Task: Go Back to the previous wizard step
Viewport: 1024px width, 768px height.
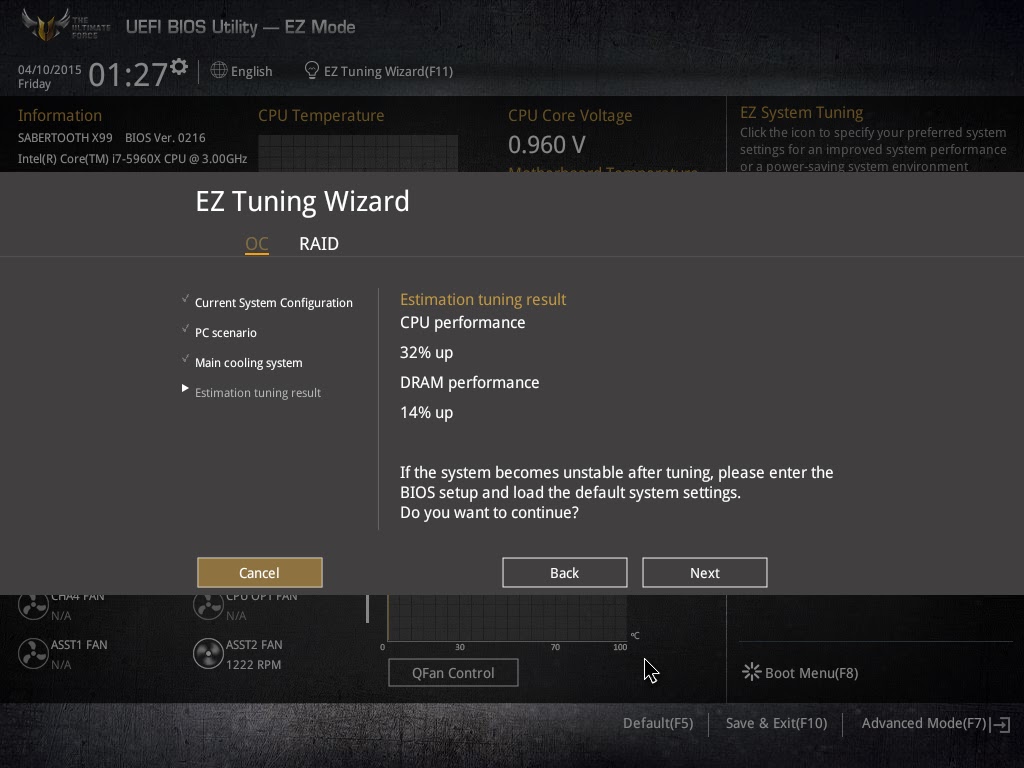Action: (565, 573)
